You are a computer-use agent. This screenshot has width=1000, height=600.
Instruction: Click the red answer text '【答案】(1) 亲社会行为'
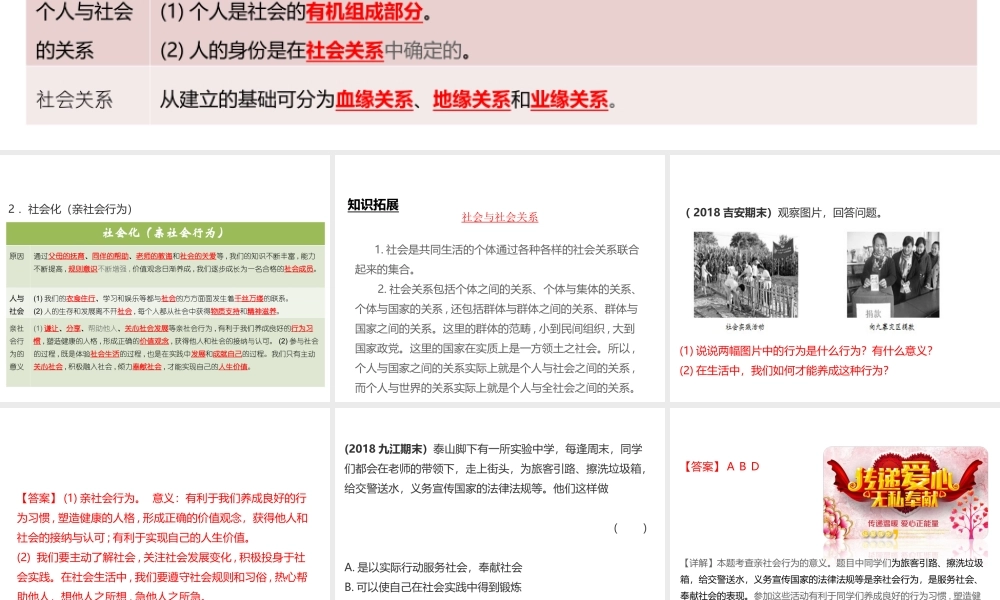pyautogui.click(x=162, y=518)
